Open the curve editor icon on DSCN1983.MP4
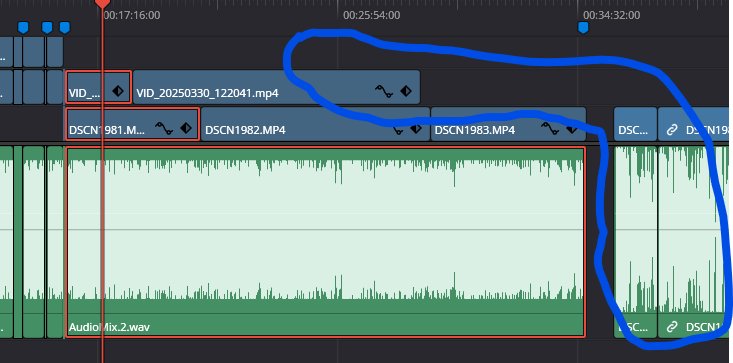 550,128
